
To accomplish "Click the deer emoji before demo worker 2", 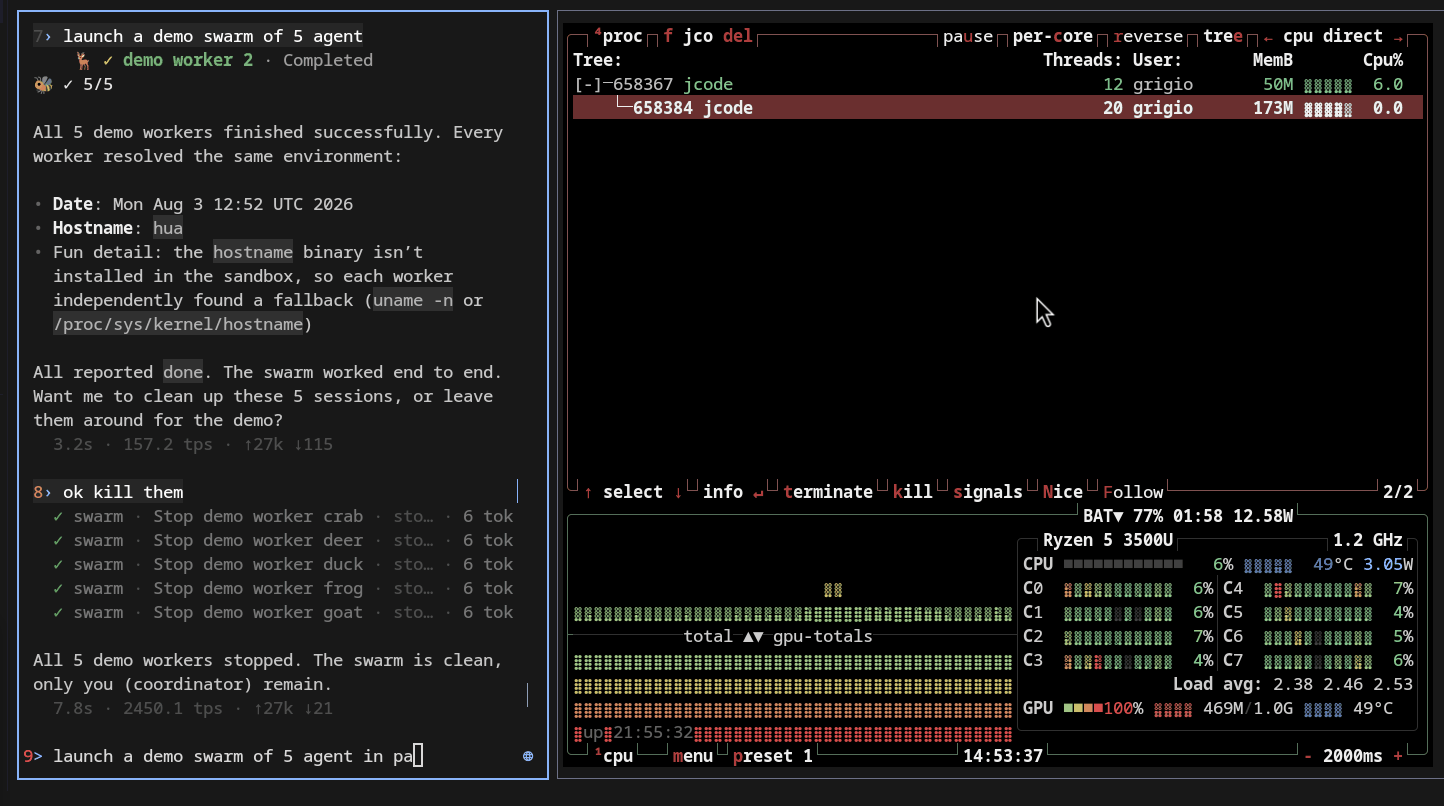I will [x=83, y=60].
